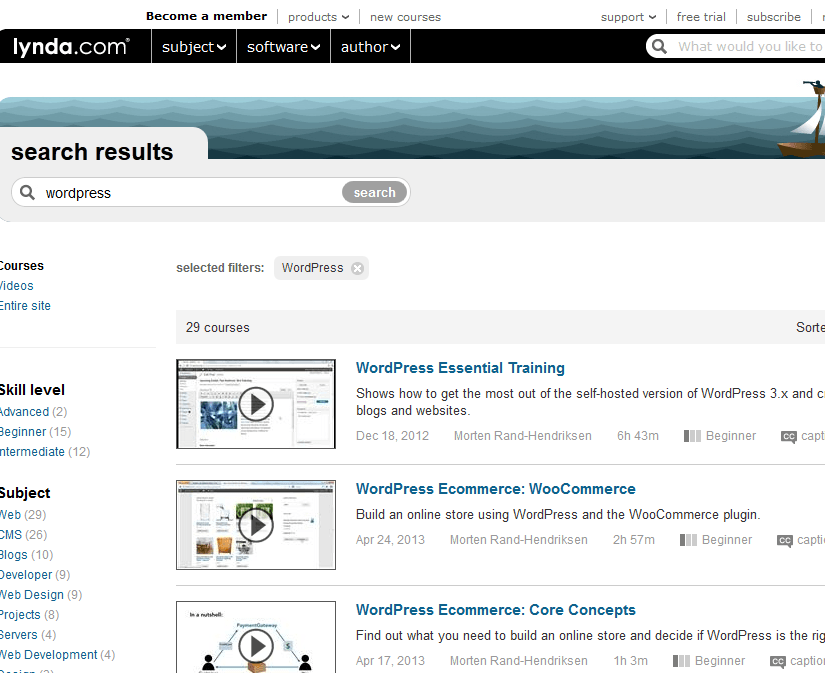
Task: Switch to Entire site results
Action: click(25, 306)
